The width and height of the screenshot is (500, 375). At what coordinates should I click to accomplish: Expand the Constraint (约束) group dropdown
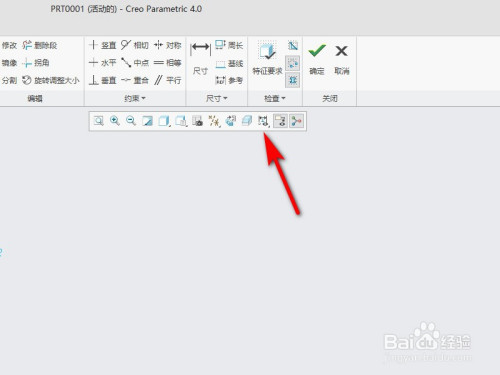[135, 98]
